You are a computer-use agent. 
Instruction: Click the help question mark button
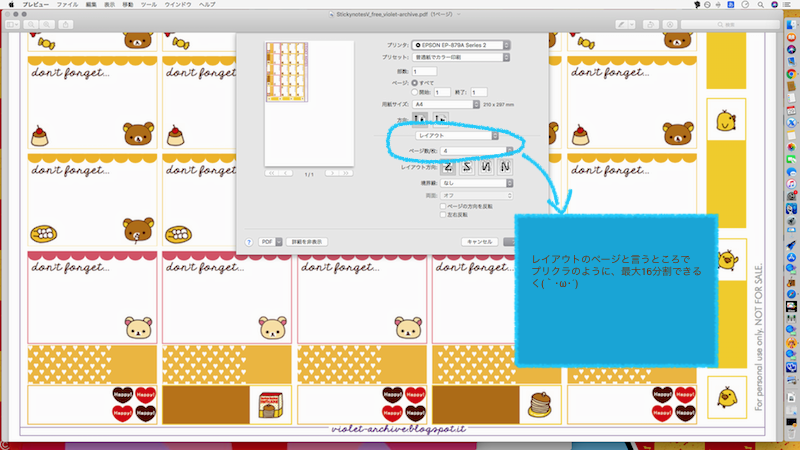coord(248,242)
